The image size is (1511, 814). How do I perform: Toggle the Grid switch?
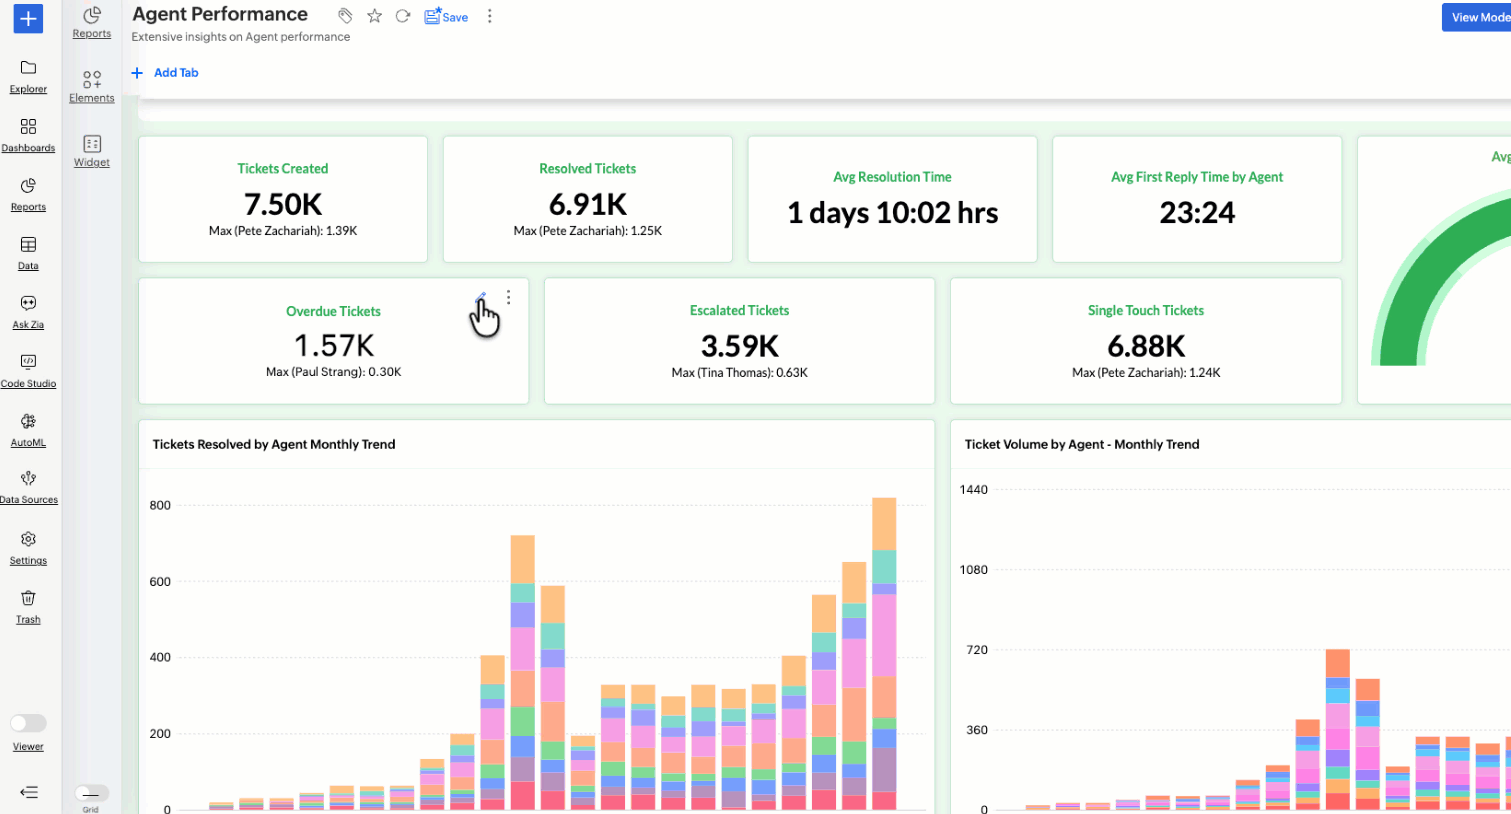91,793
